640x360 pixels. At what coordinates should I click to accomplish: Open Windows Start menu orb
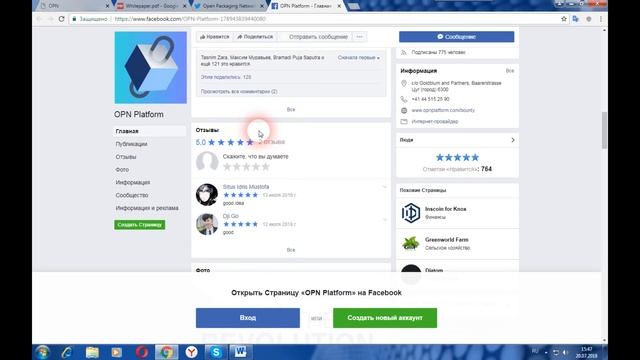coord(42,352)
